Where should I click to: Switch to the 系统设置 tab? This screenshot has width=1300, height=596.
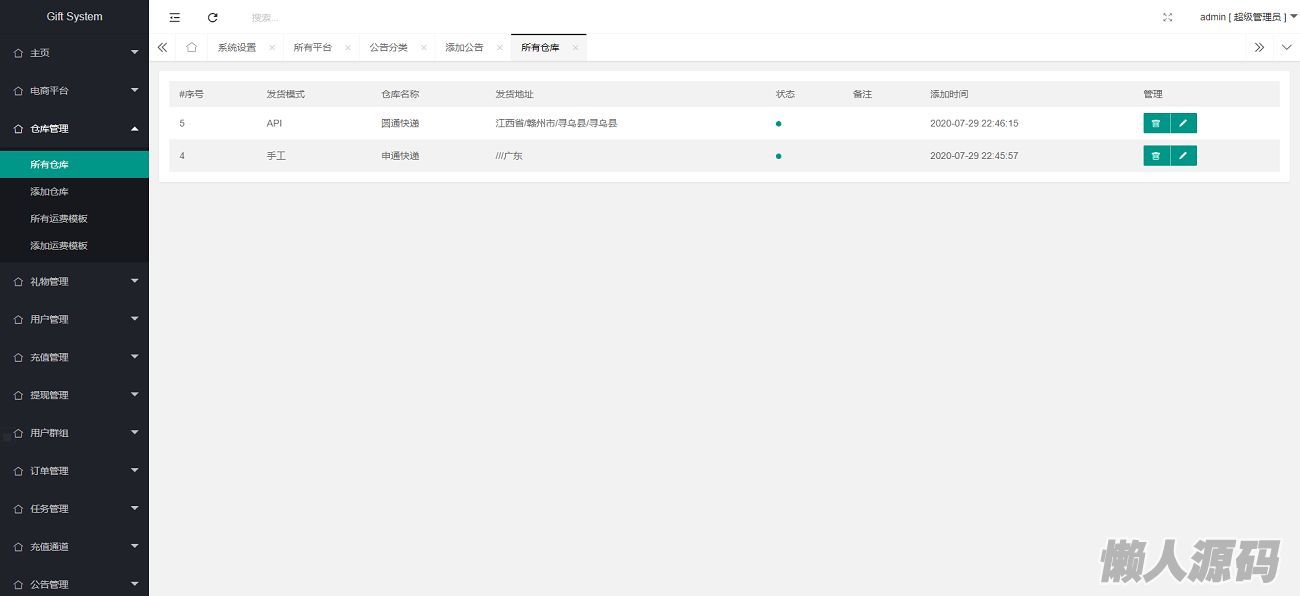[x=237, y=48]
